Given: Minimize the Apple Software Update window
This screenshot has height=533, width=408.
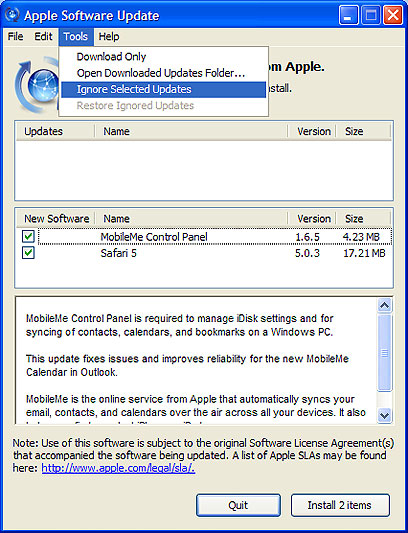Looking at the screenshot, I should point(348,15).
